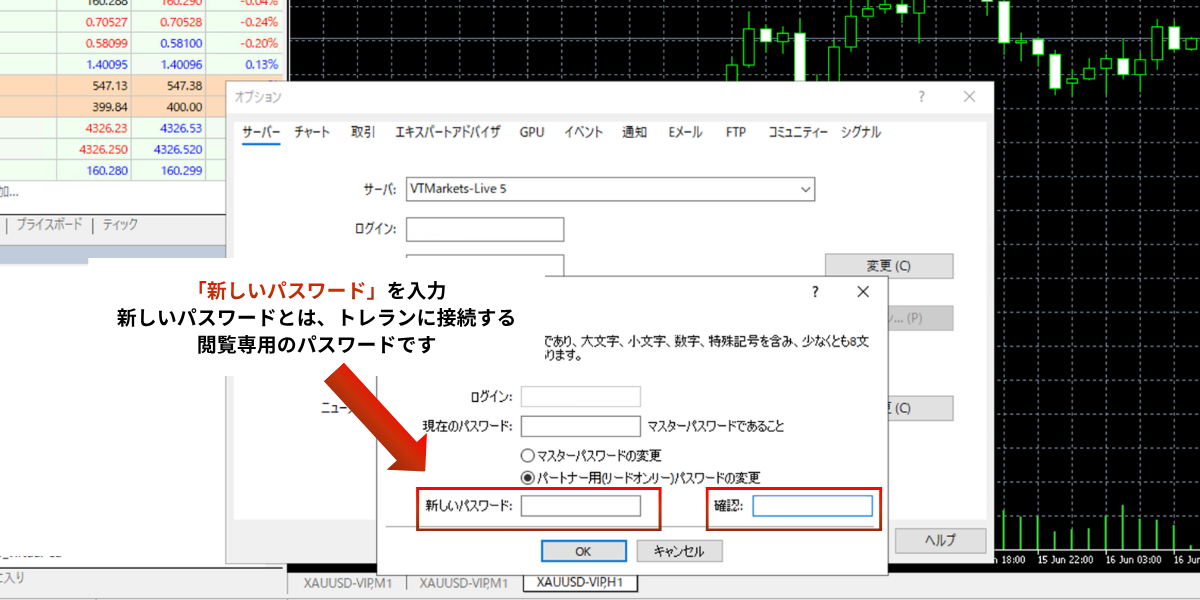The image size is (1200, 600).
Task: Open the エキスパートアドバイザ tab
Action: pyautogui.click(x=448, y=132)
